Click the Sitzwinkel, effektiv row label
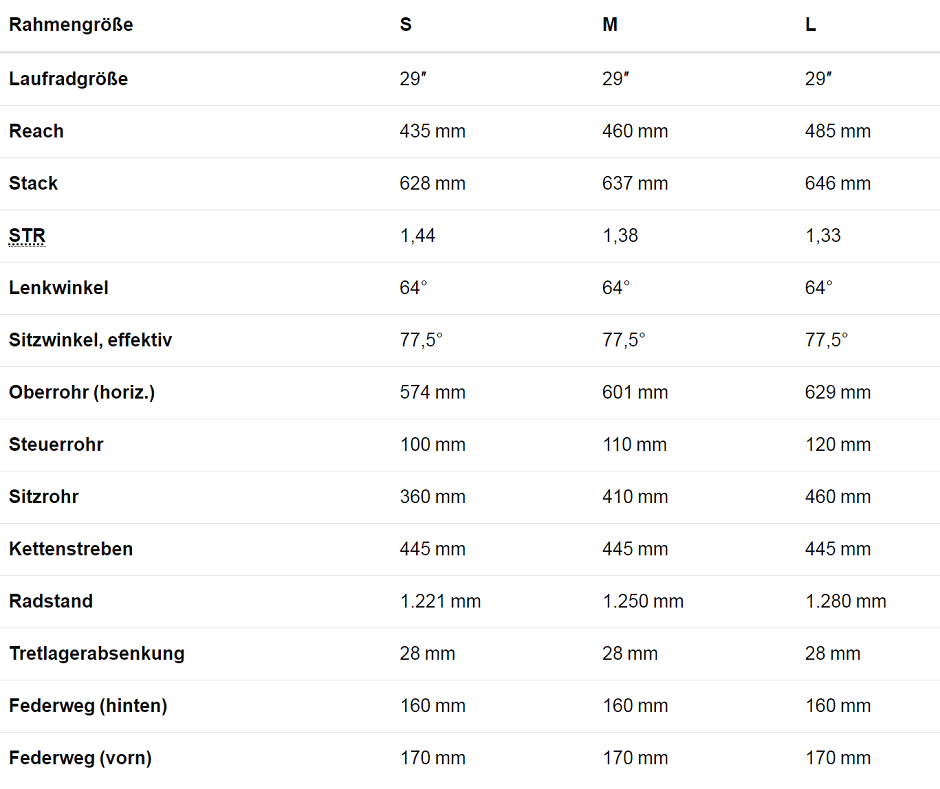 91,340
